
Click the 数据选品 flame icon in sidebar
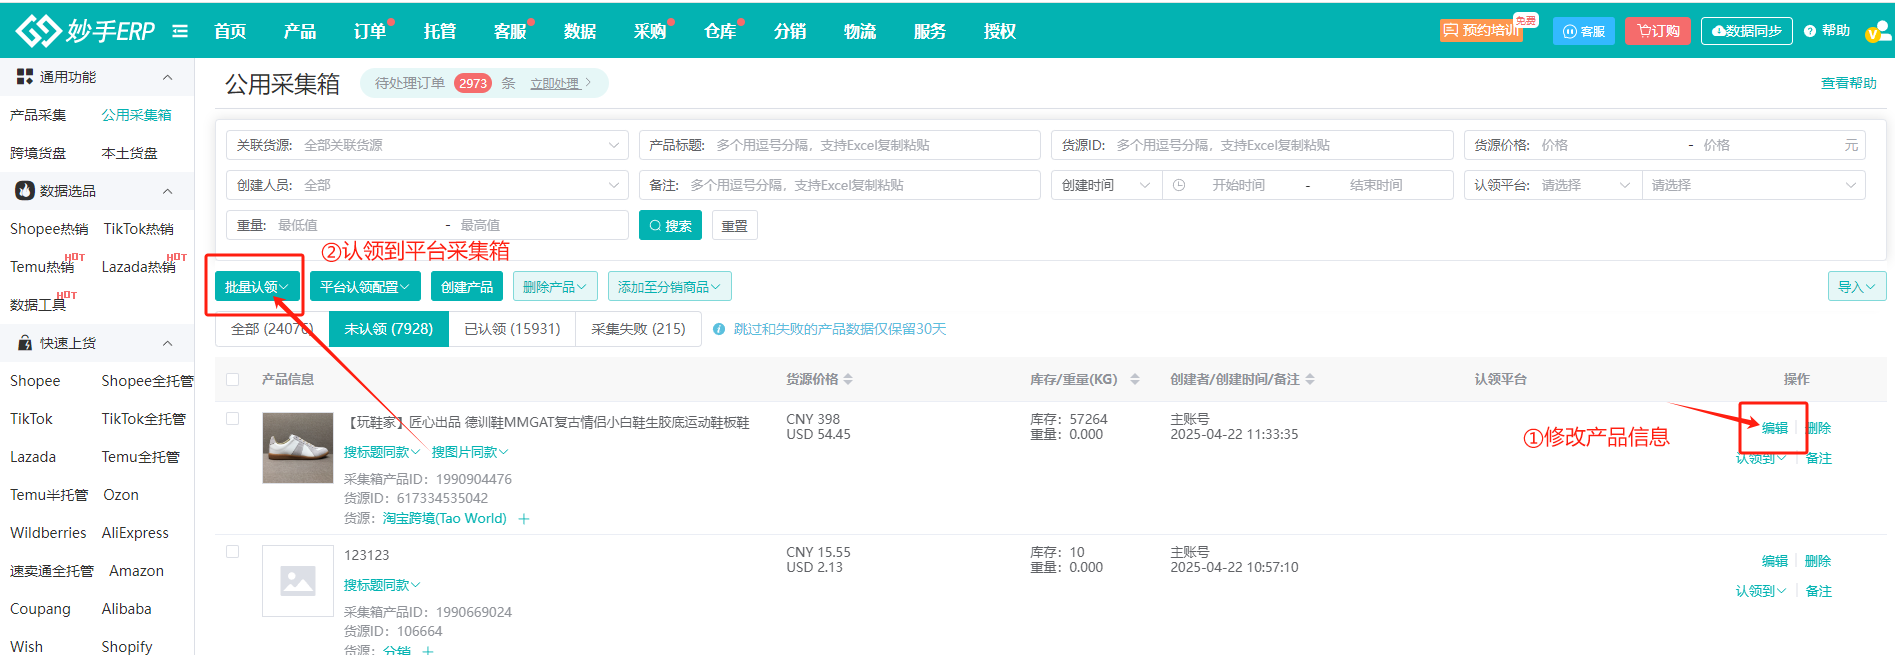pyautogui.click(x=25, y=191)
